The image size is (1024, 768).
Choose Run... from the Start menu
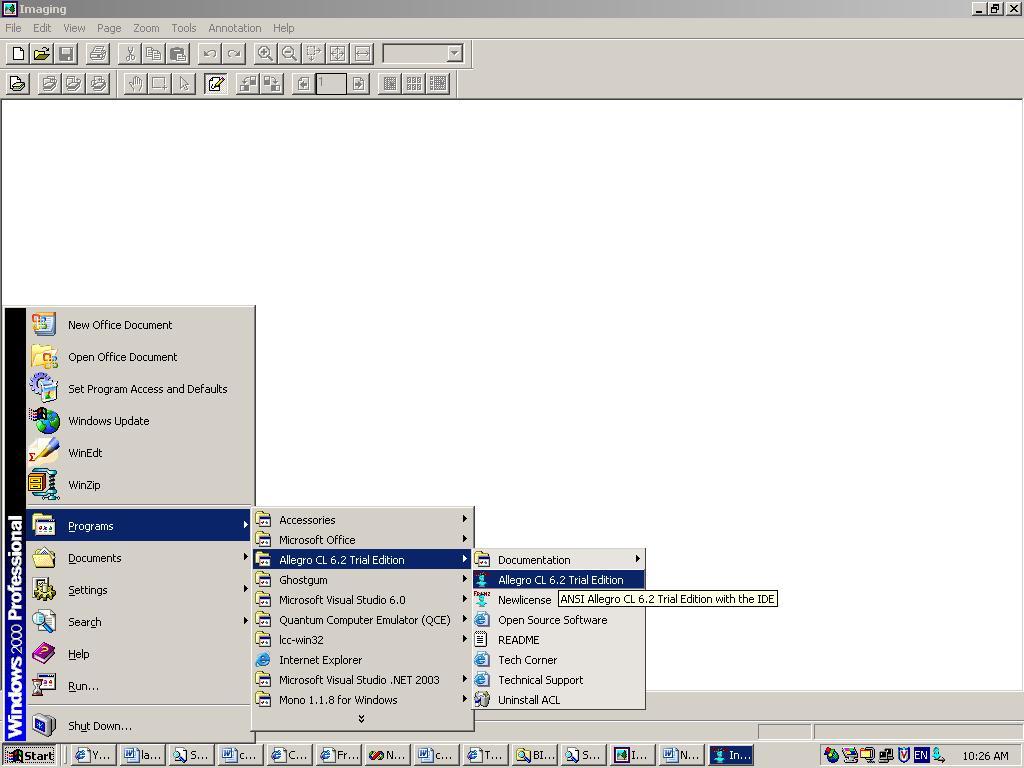point(139,686)
